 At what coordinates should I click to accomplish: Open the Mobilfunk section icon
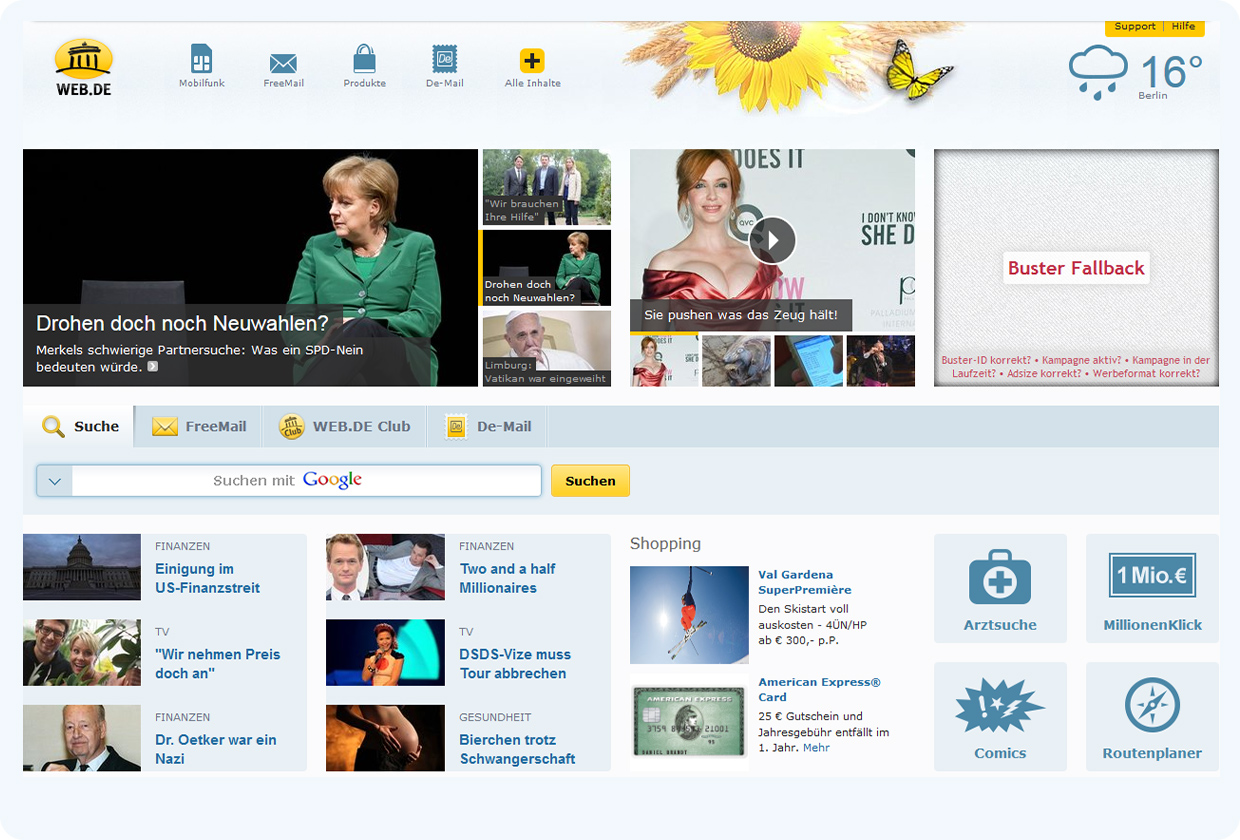(x=200, y=60)
